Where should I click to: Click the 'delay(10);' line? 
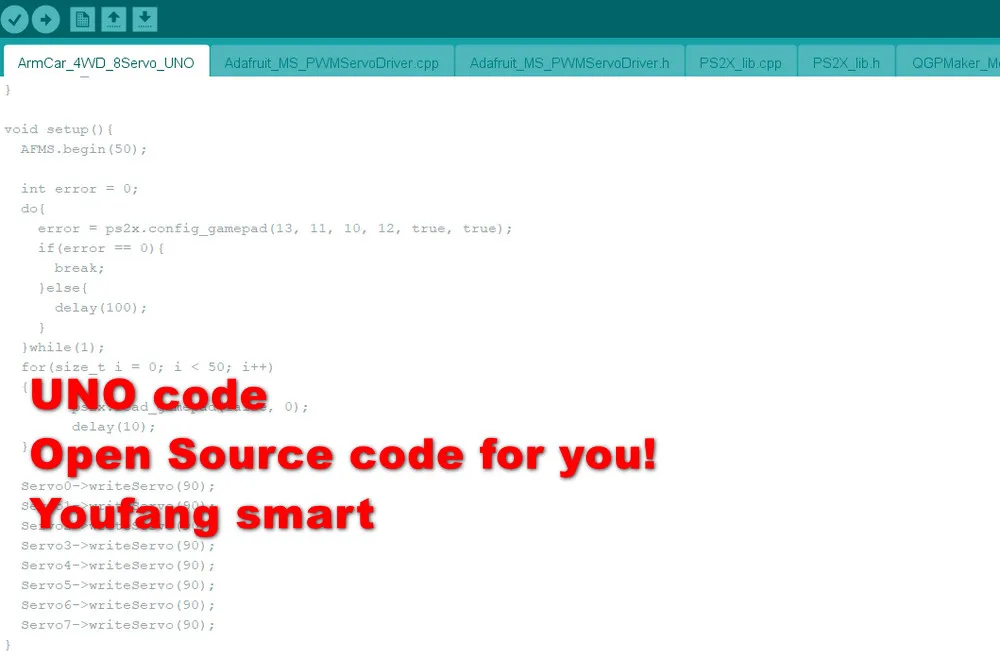[x=114, y=426]
